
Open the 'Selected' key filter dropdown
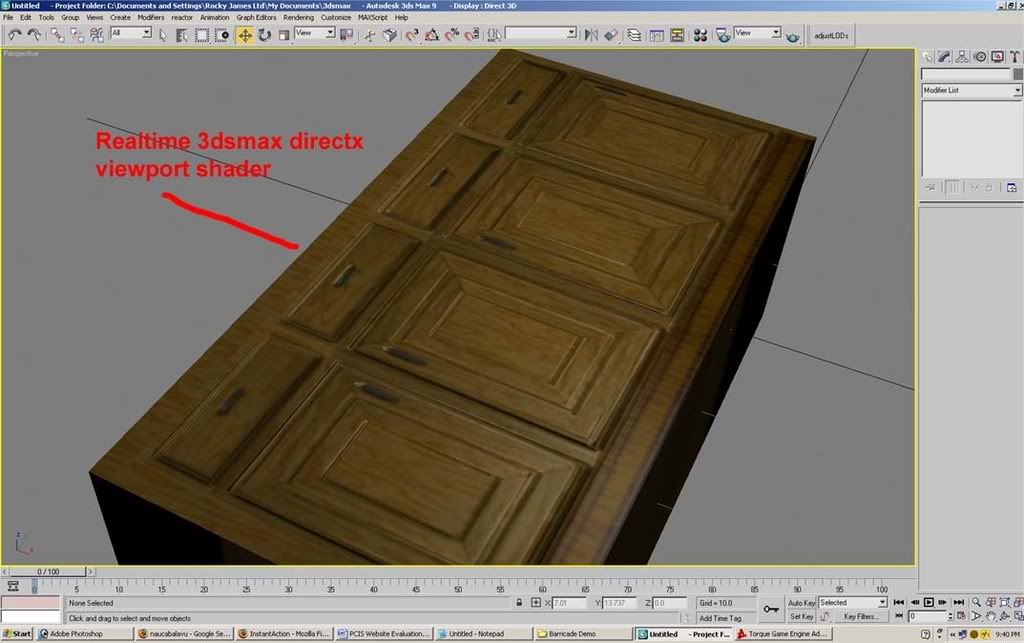pos(852,603)
